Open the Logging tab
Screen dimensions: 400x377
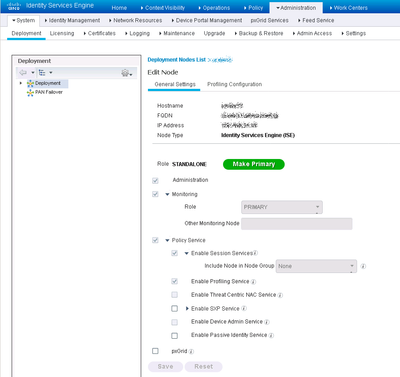(x=137, y=33)
